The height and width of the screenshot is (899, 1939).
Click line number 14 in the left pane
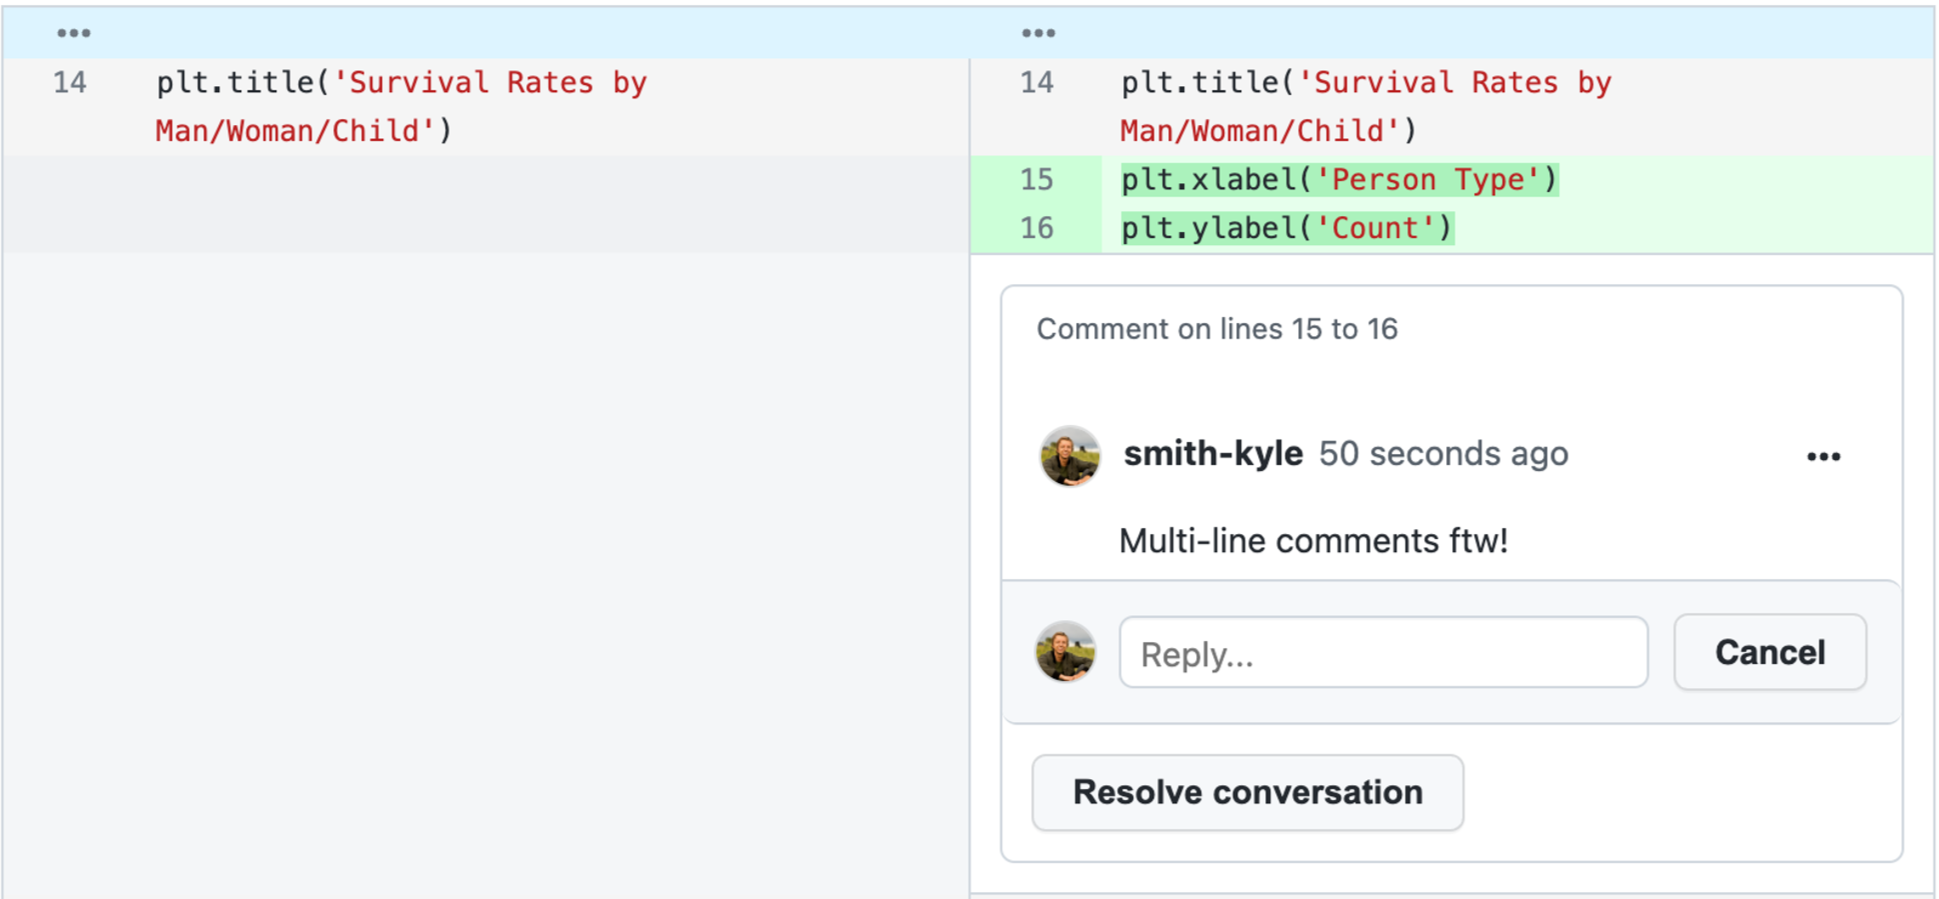coord(70,82)
